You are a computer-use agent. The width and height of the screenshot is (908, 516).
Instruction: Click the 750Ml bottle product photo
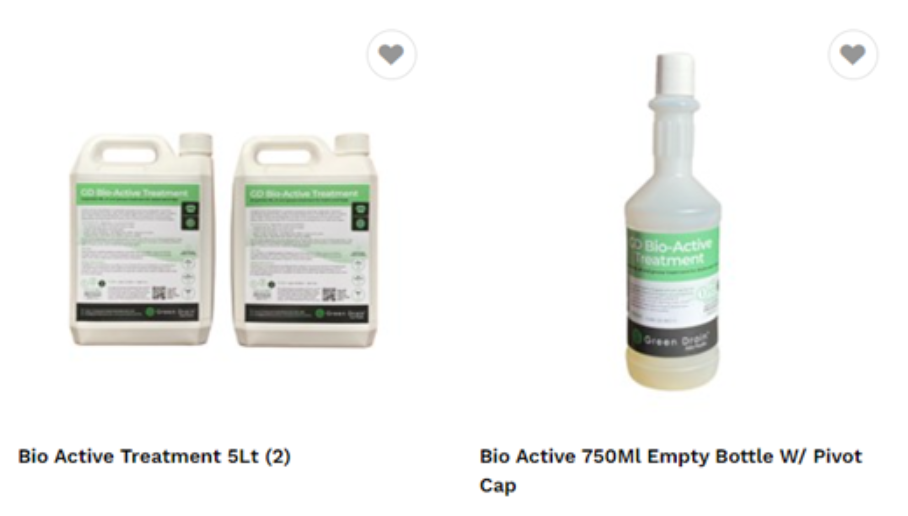point(673,220)
